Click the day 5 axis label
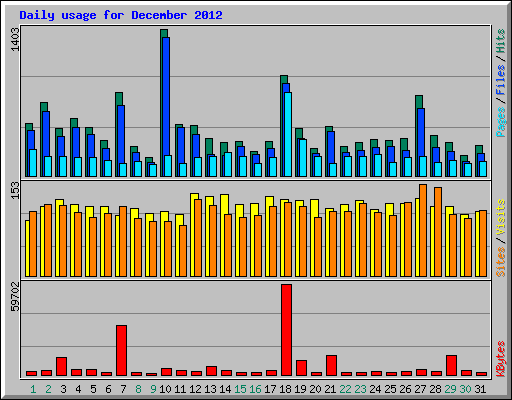The width and height of the screenshot is (512, 400). pos(93,389)
